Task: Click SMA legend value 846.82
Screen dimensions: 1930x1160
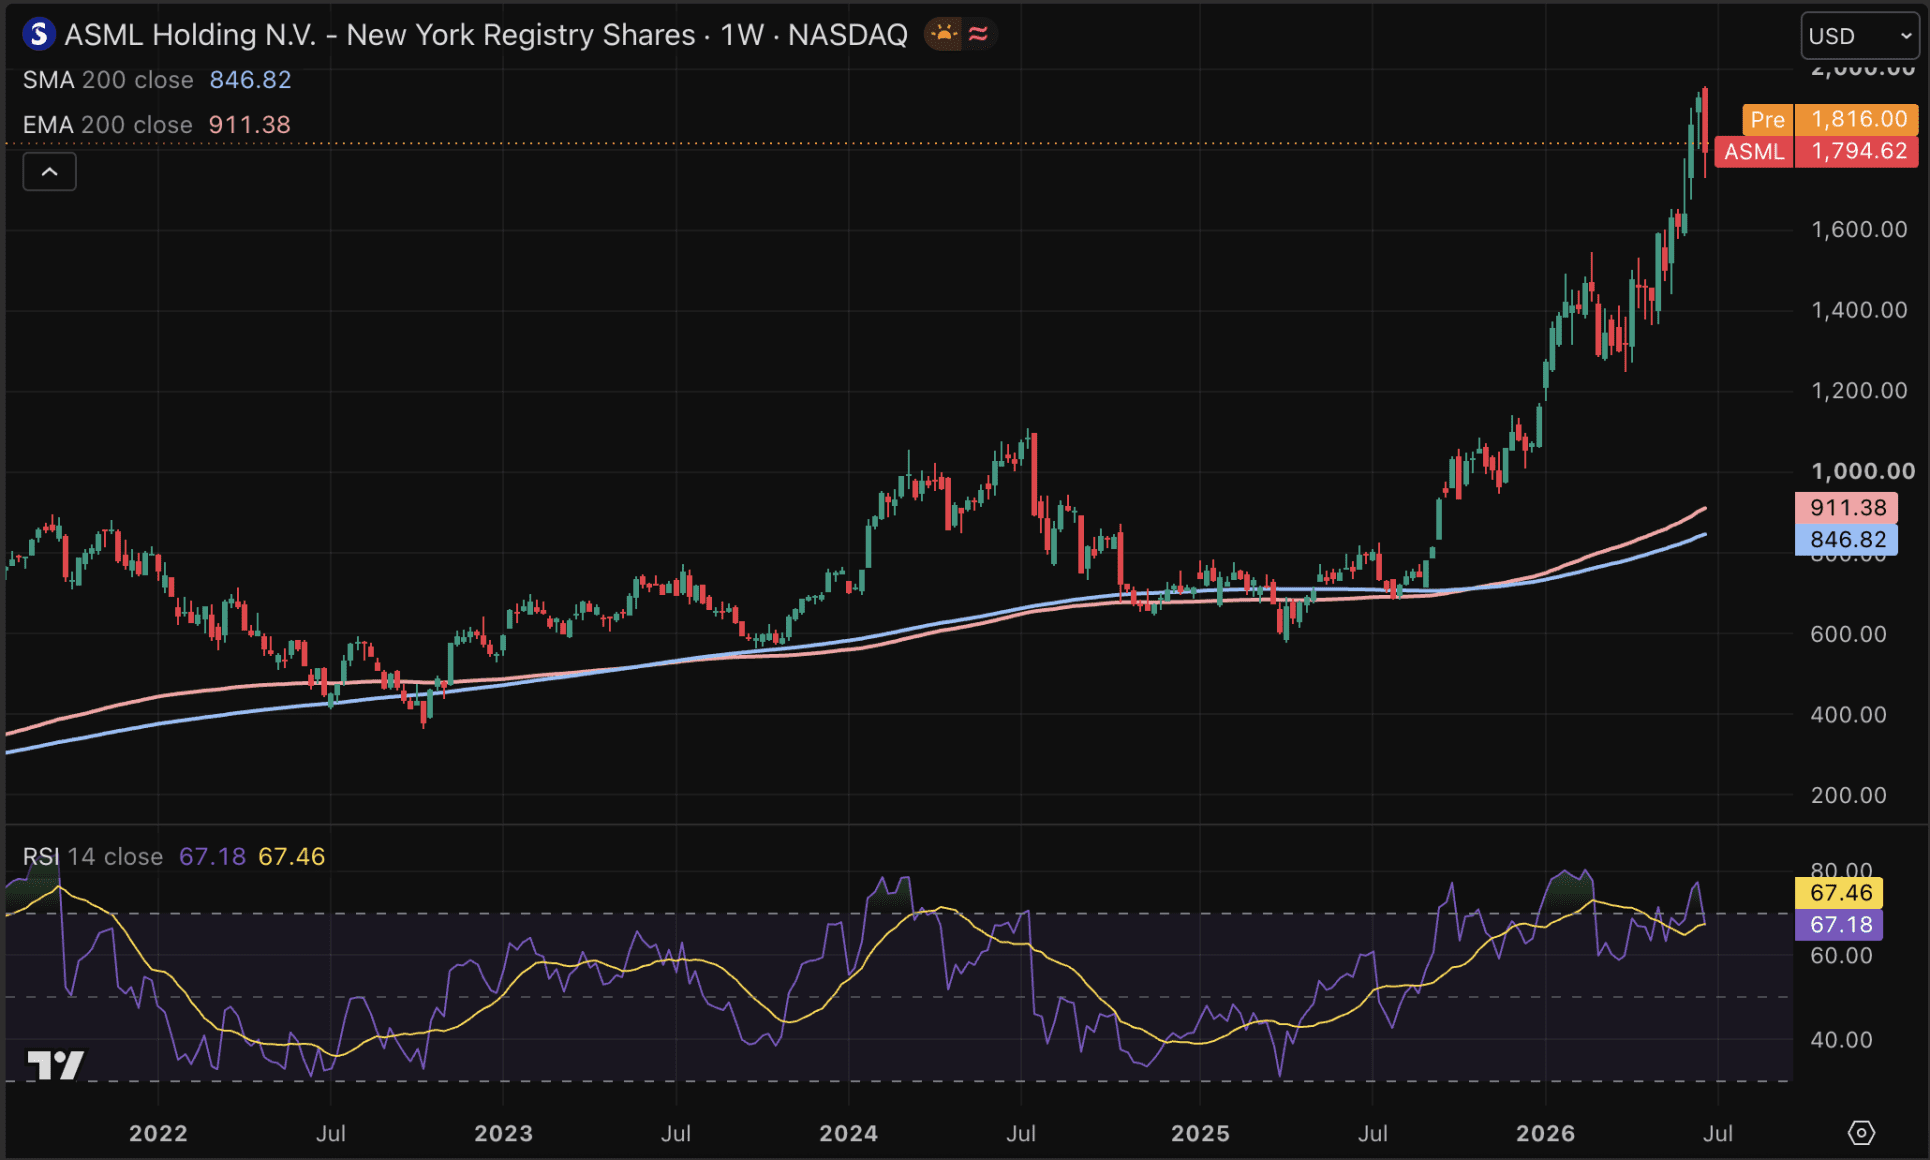Action: tap(250, 80)
